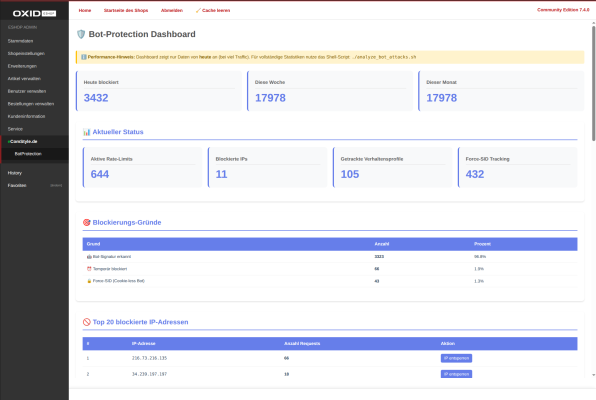This screenshot has height=400, width=596.
Task: Click the Force-SID (Cookie-less Bot) row label
Action: tap(119, 281)
